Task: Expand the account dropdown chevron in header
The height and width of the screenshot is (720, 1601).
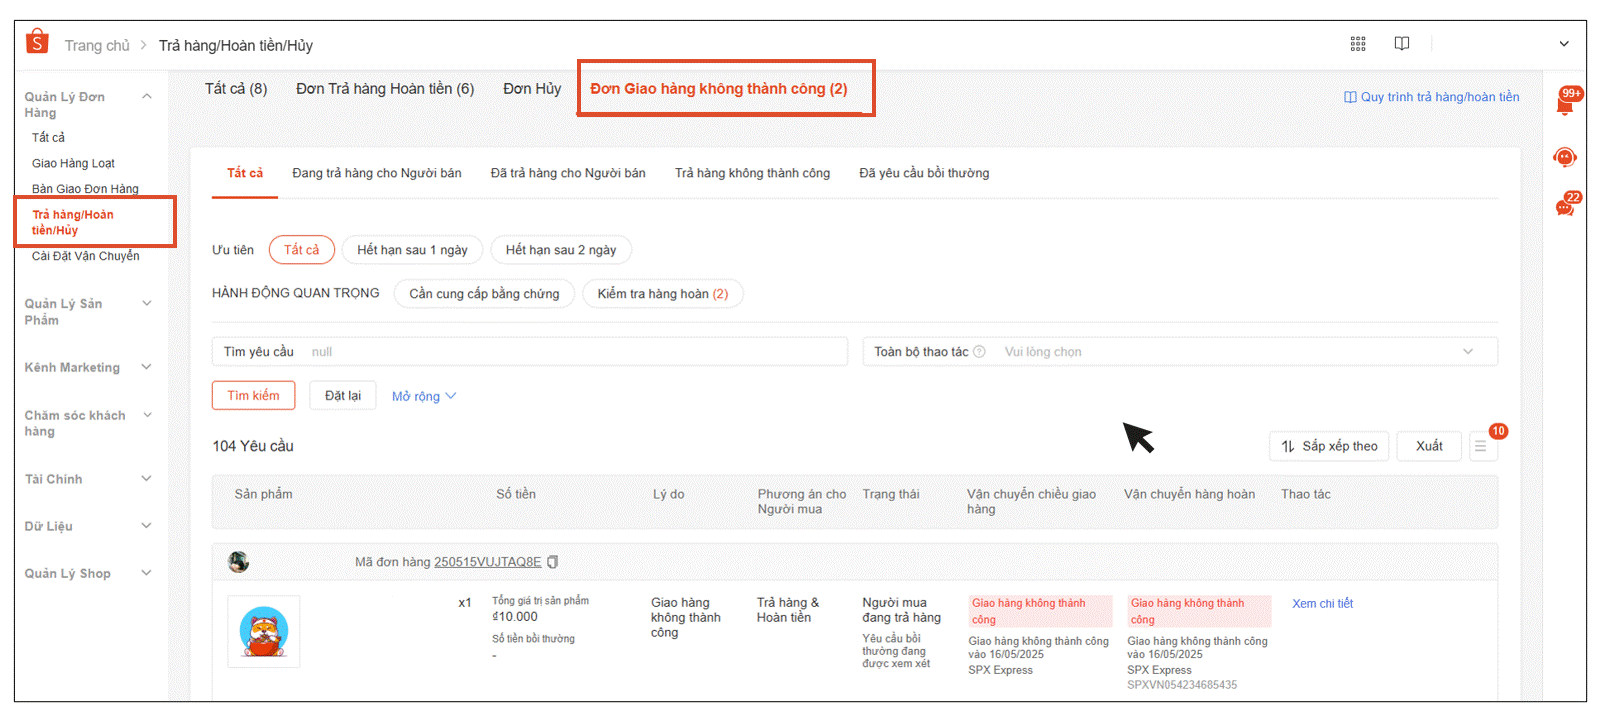Action: (x=1564, y=44)
